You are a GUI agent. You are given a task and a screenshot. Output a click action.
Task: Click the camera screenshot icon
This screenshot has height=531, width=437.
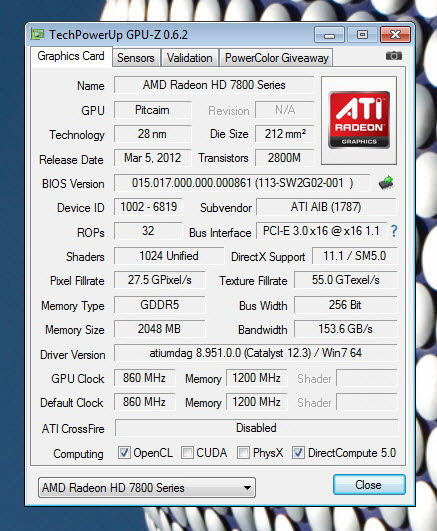(x=394, y=56)
